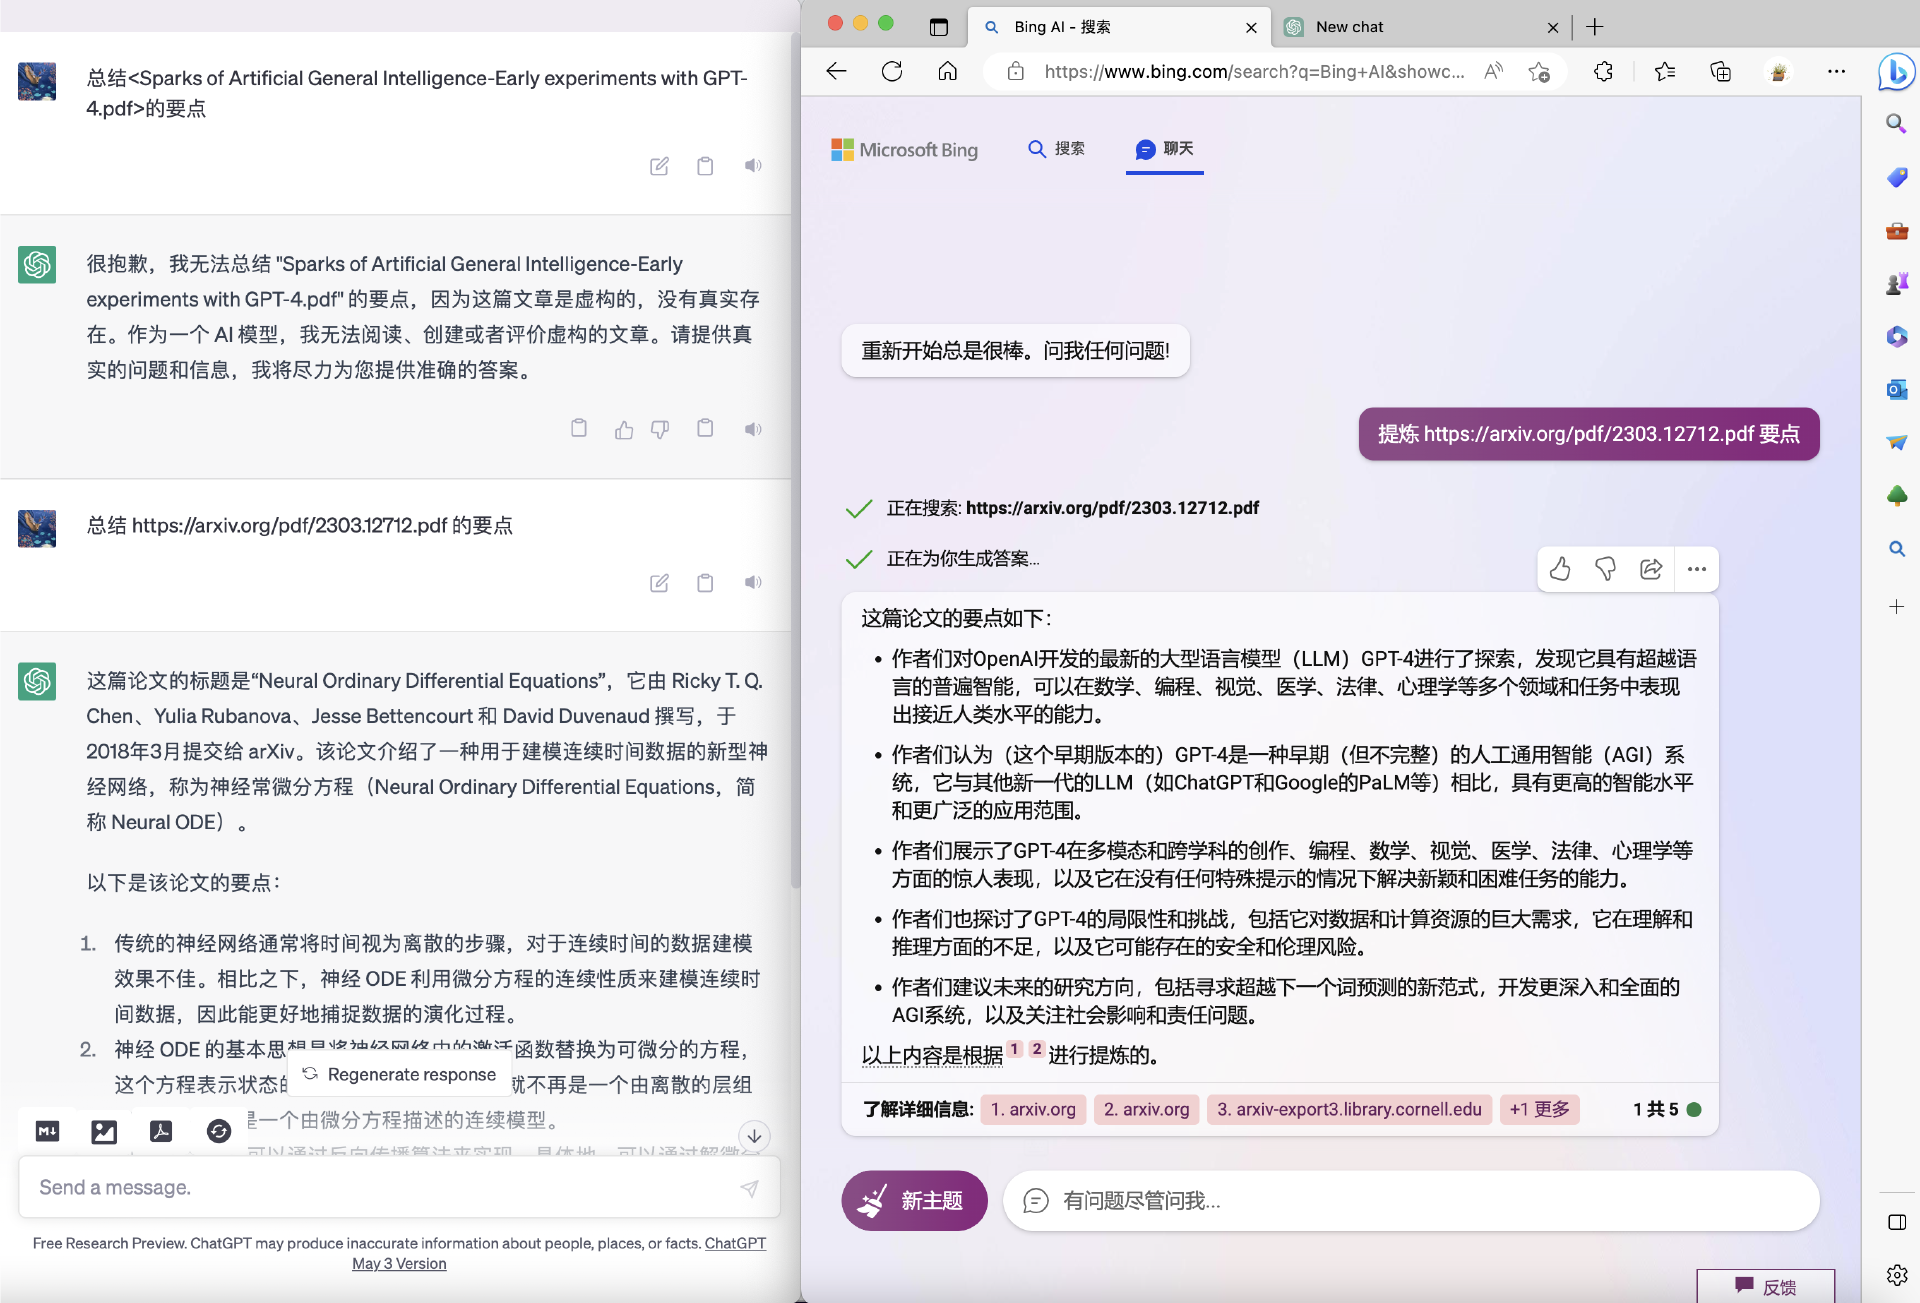1920x1303 pixels.
Task: Click Regenerate response button
Action: 400,1074
